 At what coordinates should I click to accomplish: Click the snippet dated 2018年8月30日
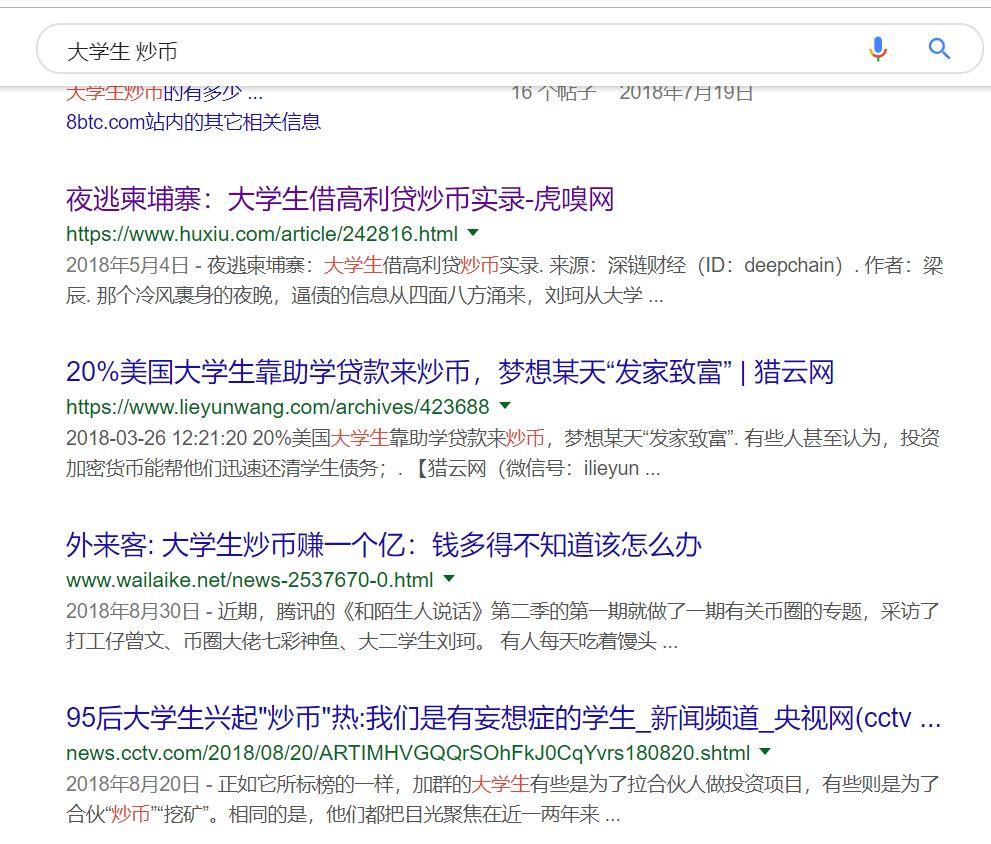point(503,626)
